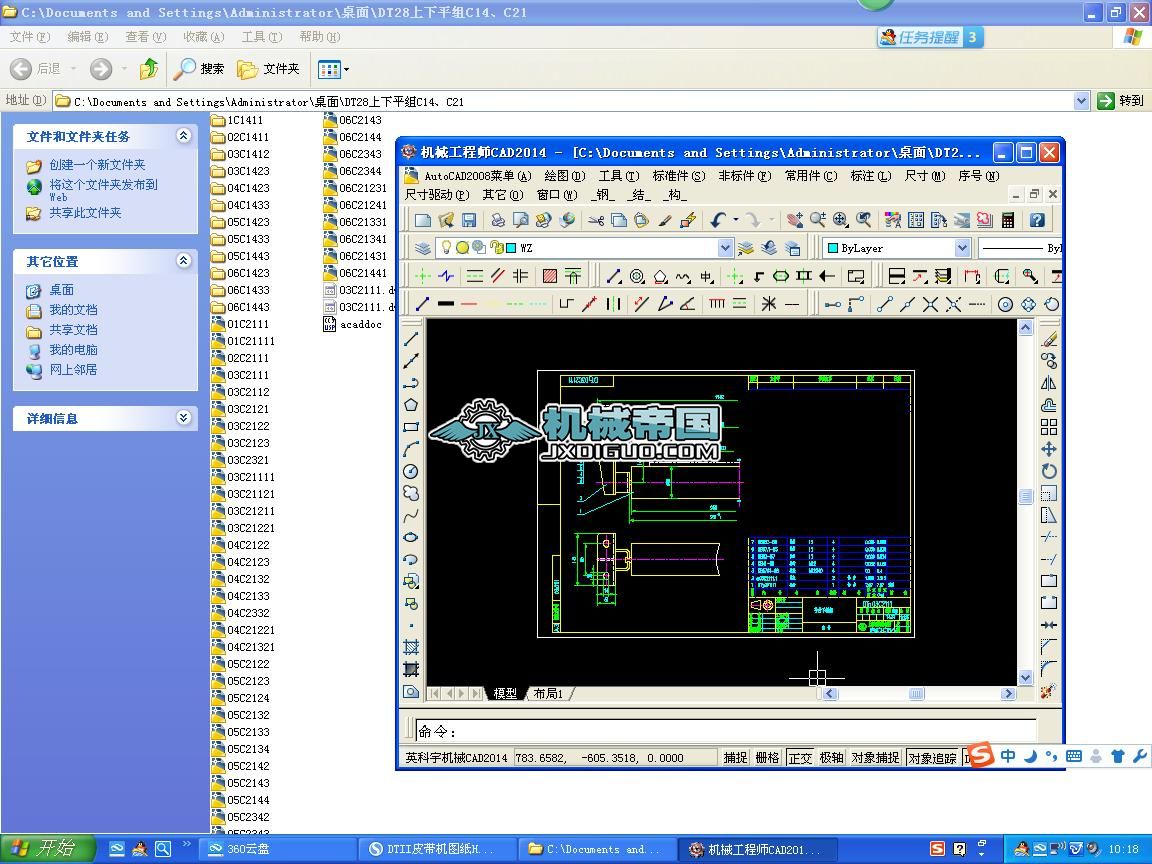Click the 共享此文件夹 link
Screen dimensions: 1152x864
point(85,212)
